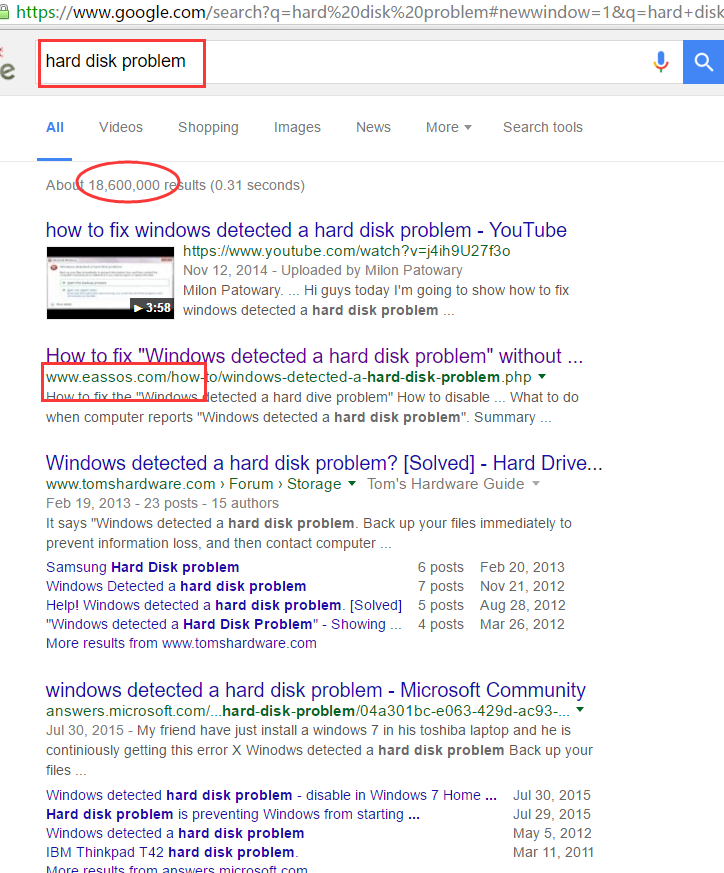Open Hard disk problem is preventing Windows sublink
This screenshot has width=724, height=873.
233,814
